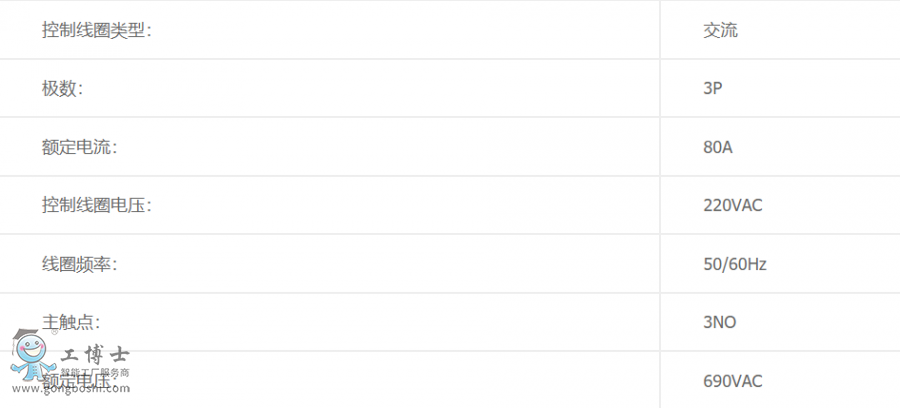Click the graduation cap on the mascot
Image resolution: width=900 pixels, height=408 pixels.
[x=26, y=334]
